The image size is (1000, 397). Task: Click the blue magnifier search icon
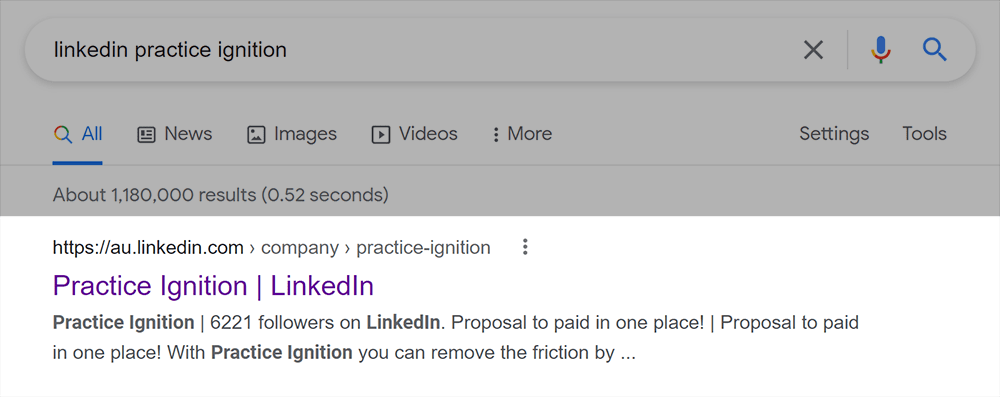tap(934, 49)
